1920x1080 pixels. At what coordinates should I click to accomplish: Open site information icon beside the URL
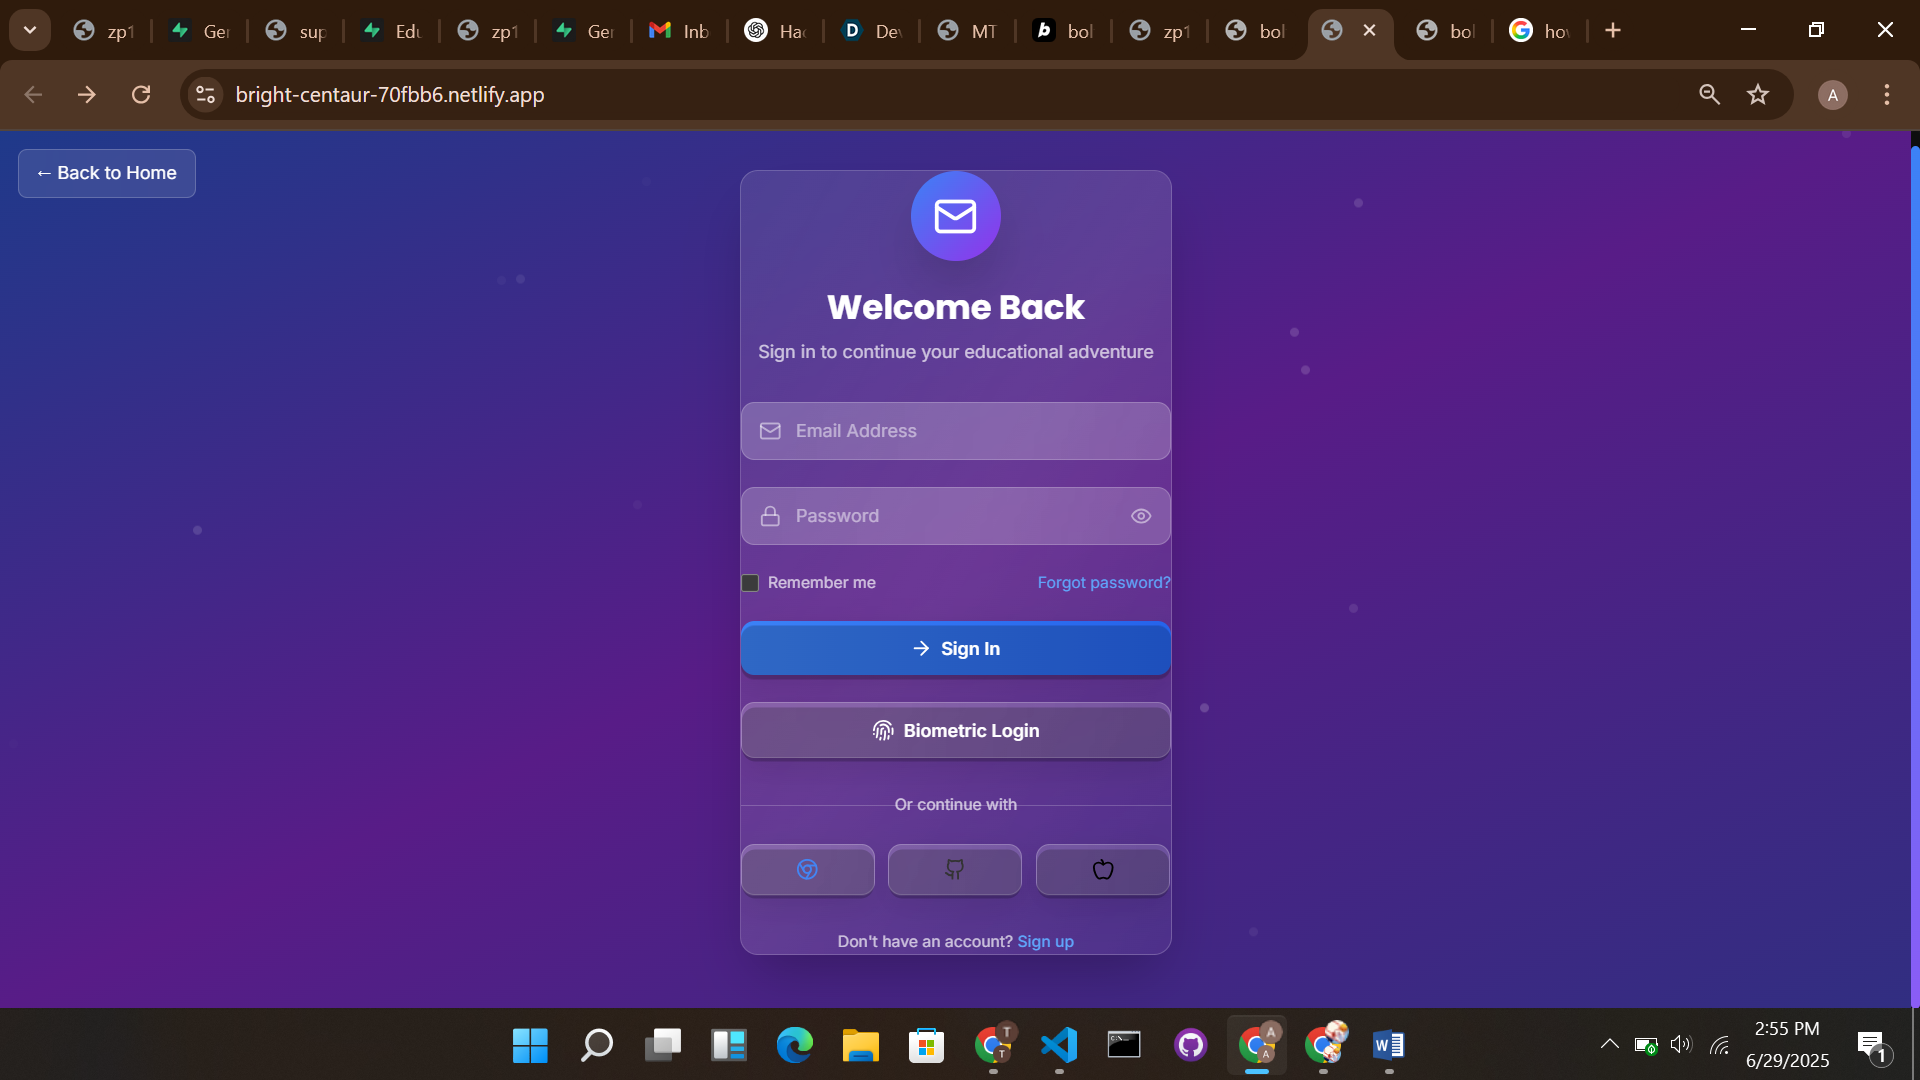[206, 95]
